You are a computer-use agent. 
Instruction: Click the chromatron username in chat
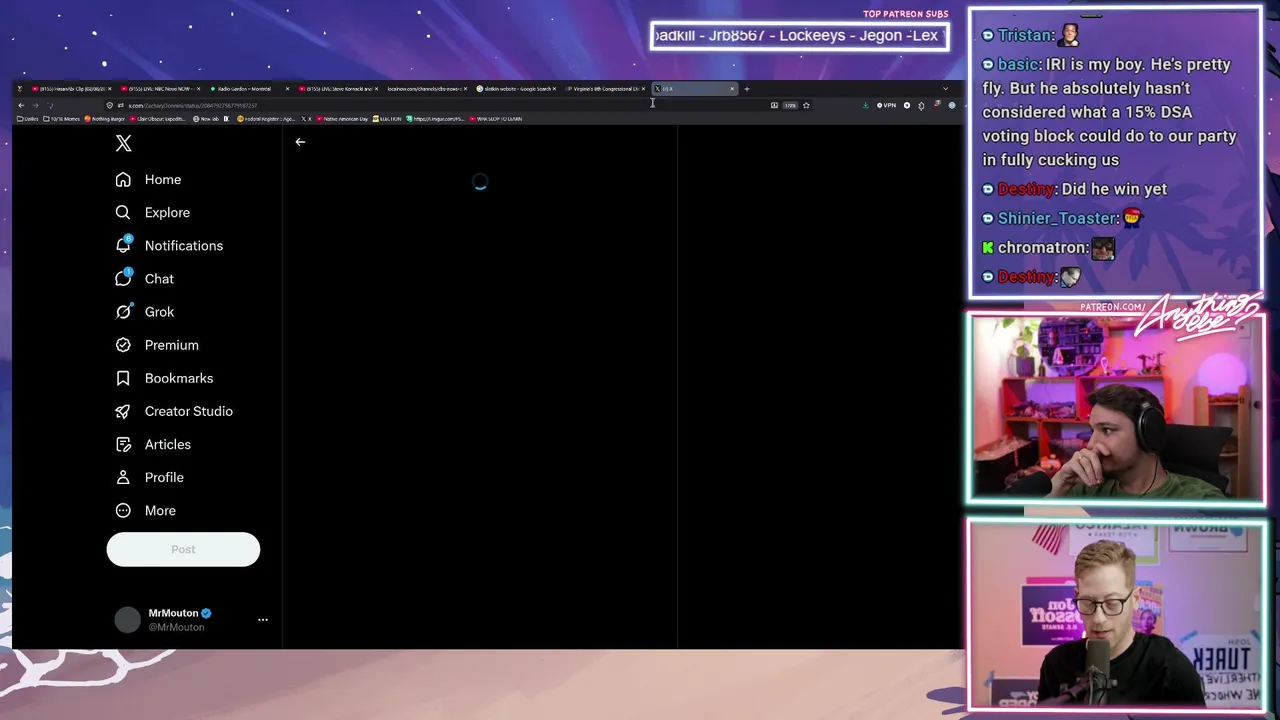point(1043,248)
